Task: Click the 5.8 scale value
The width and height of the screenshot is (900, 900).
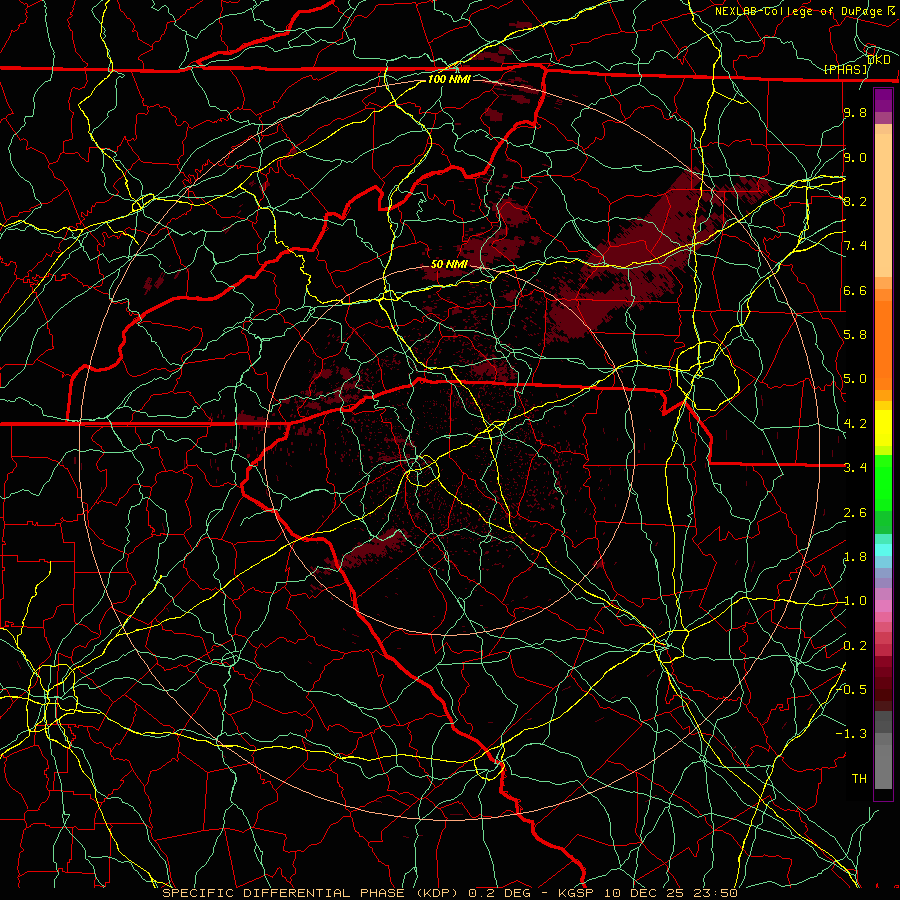Action: pos(855,335)
